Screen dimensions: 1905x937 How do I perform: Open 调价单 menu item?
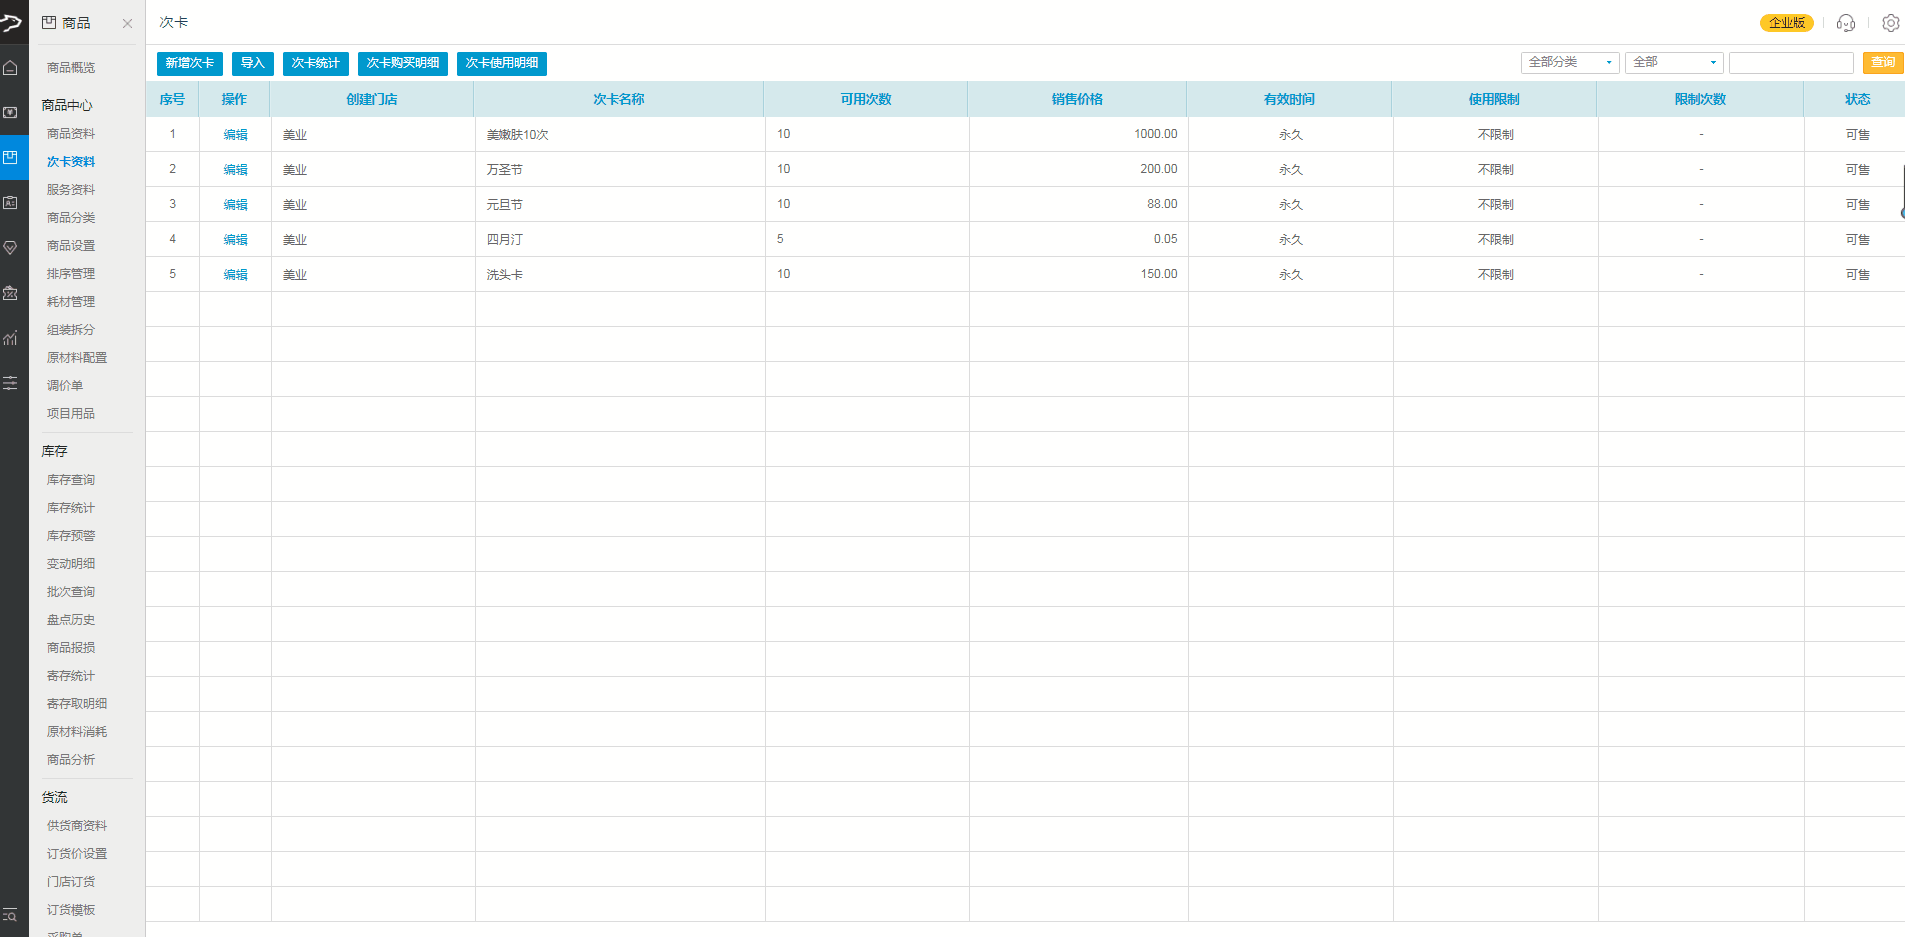65,386
